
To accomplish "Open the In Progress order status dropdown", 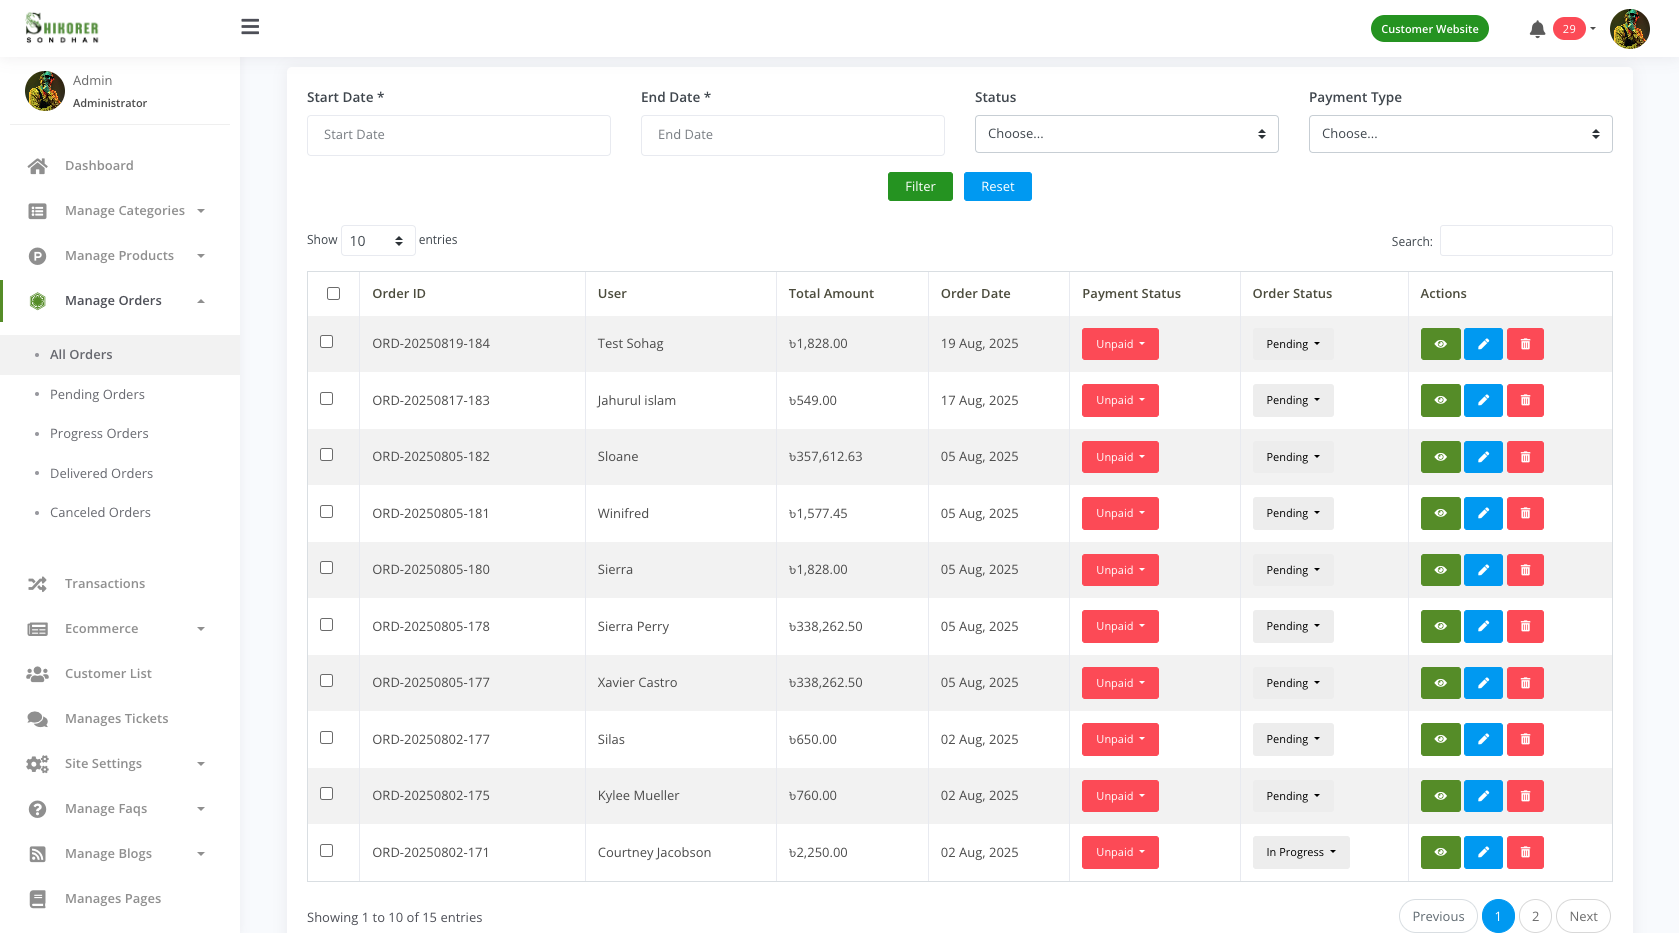I will pyautogui.click(x=1300, y=852).
